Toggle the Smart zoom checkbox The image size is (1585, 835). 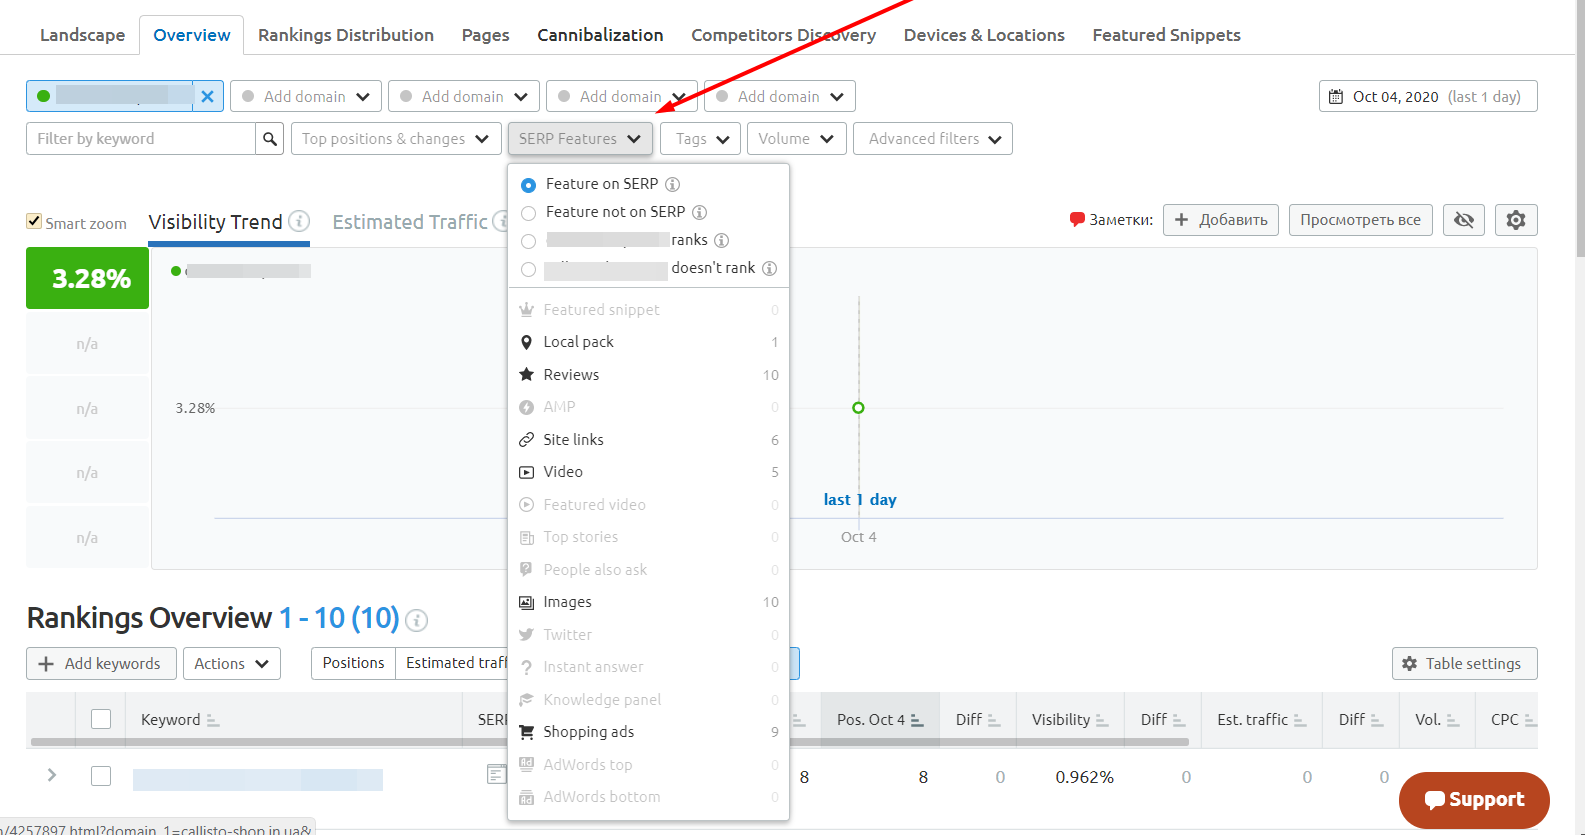[34, 222]
